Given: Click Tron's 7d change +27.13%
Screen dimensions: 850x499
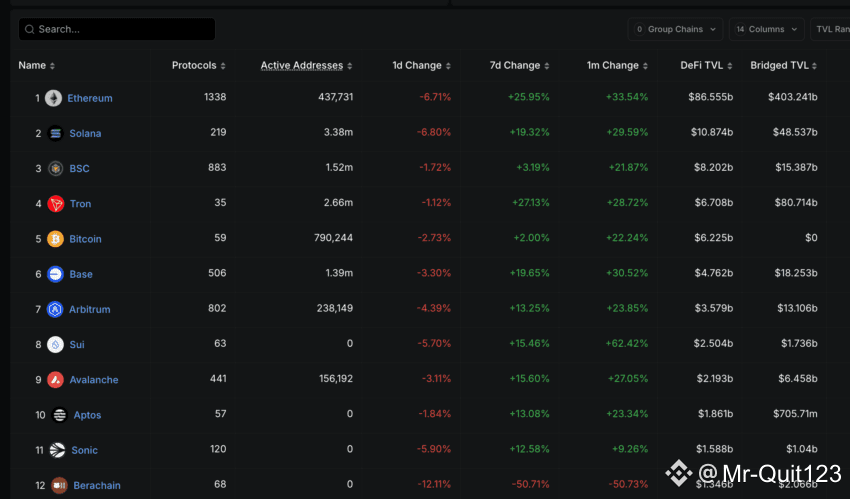Looking at the screenshot, I should pos(531,203).
